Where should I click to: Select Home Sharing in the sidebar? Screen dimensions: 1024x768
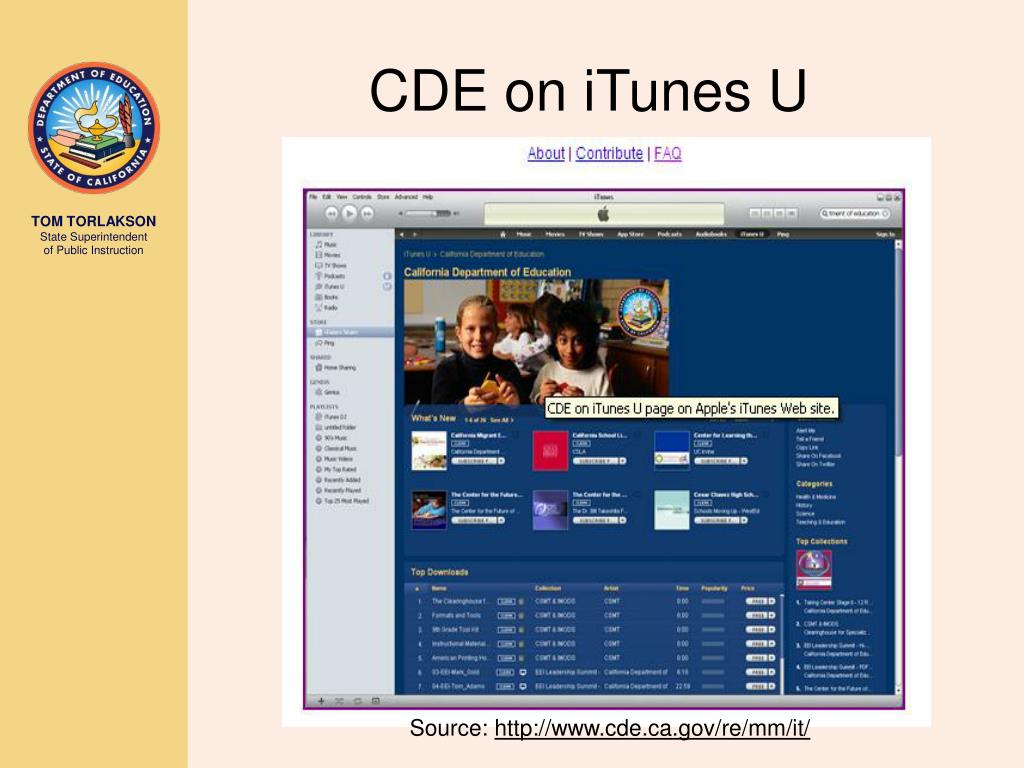click(x=336, y=367)
